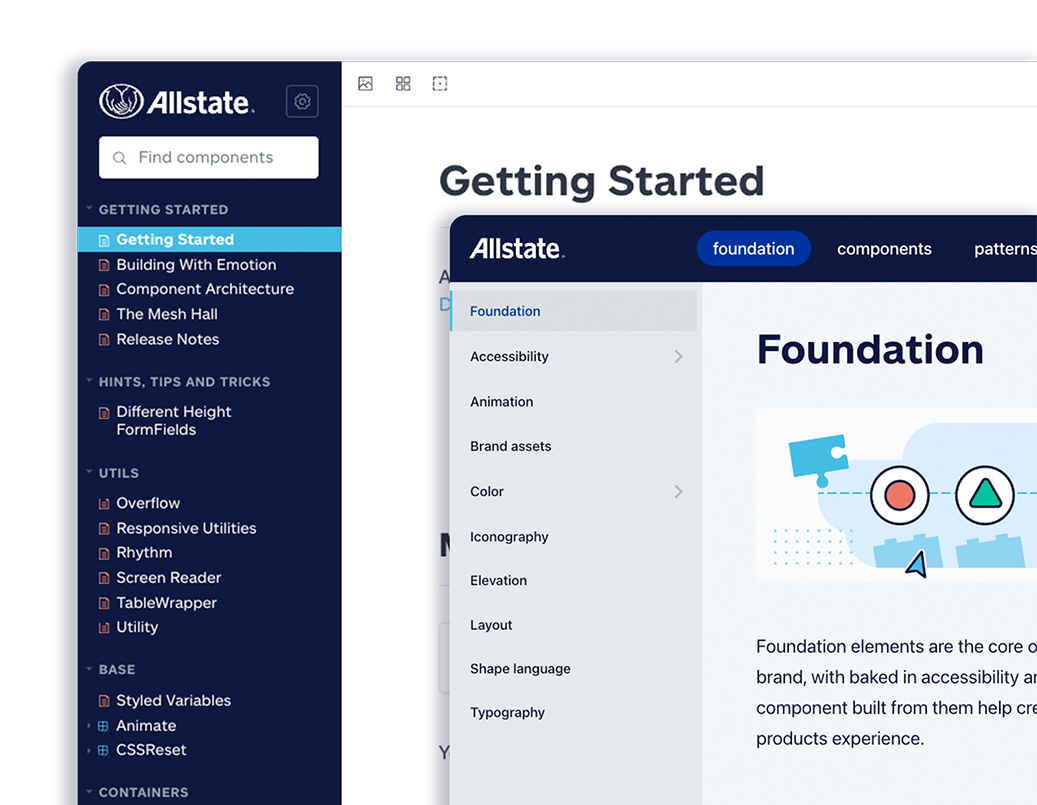This screenshot has width=1037, height=805.
Task: Open the Screen Reader page
Action: 169,578
